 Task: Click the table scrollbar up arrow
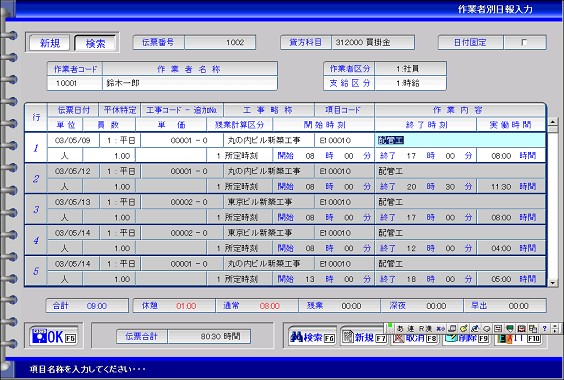553,122
